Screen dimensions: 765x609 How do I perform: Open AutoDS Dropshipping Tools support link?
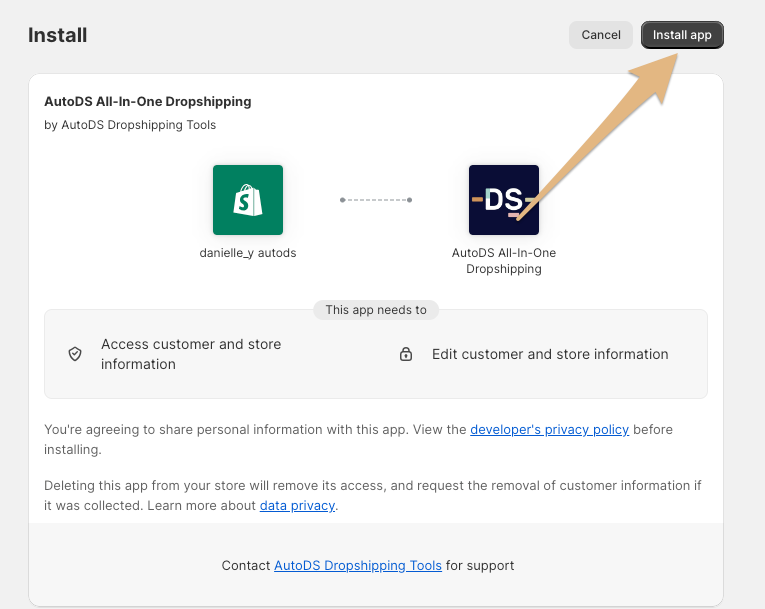pos(358,566)
